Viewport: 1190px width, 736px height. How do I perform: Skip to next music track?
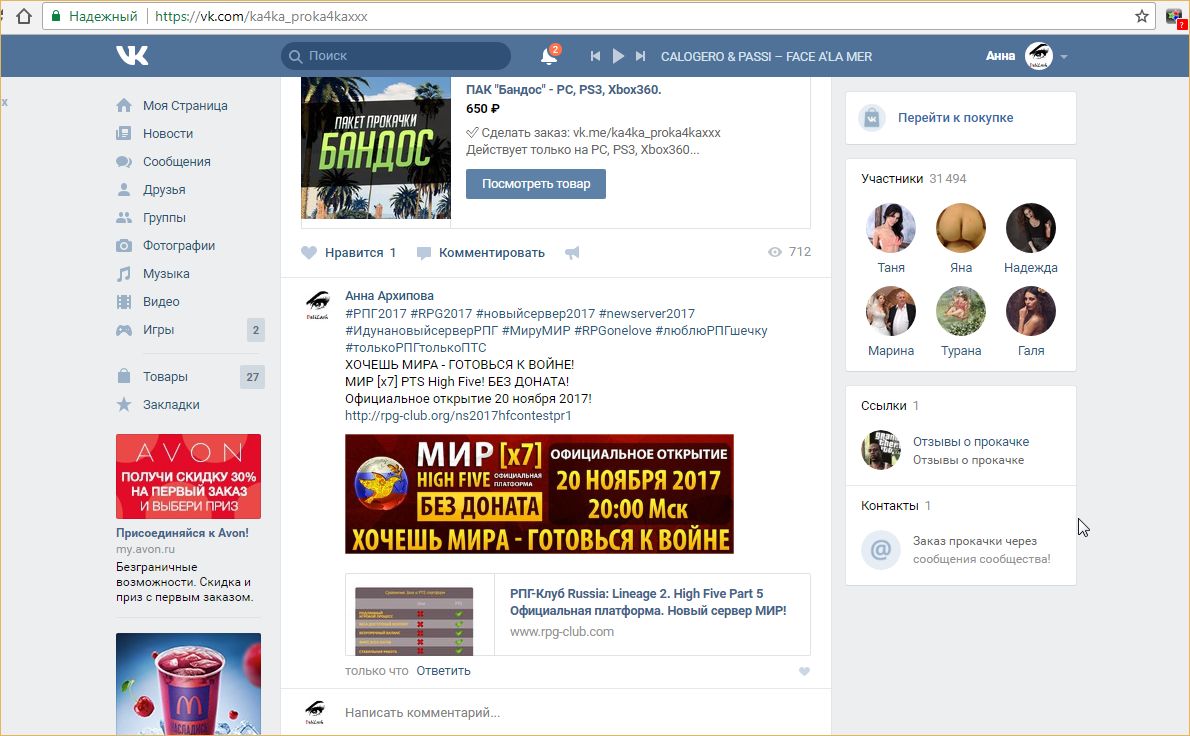640,56
